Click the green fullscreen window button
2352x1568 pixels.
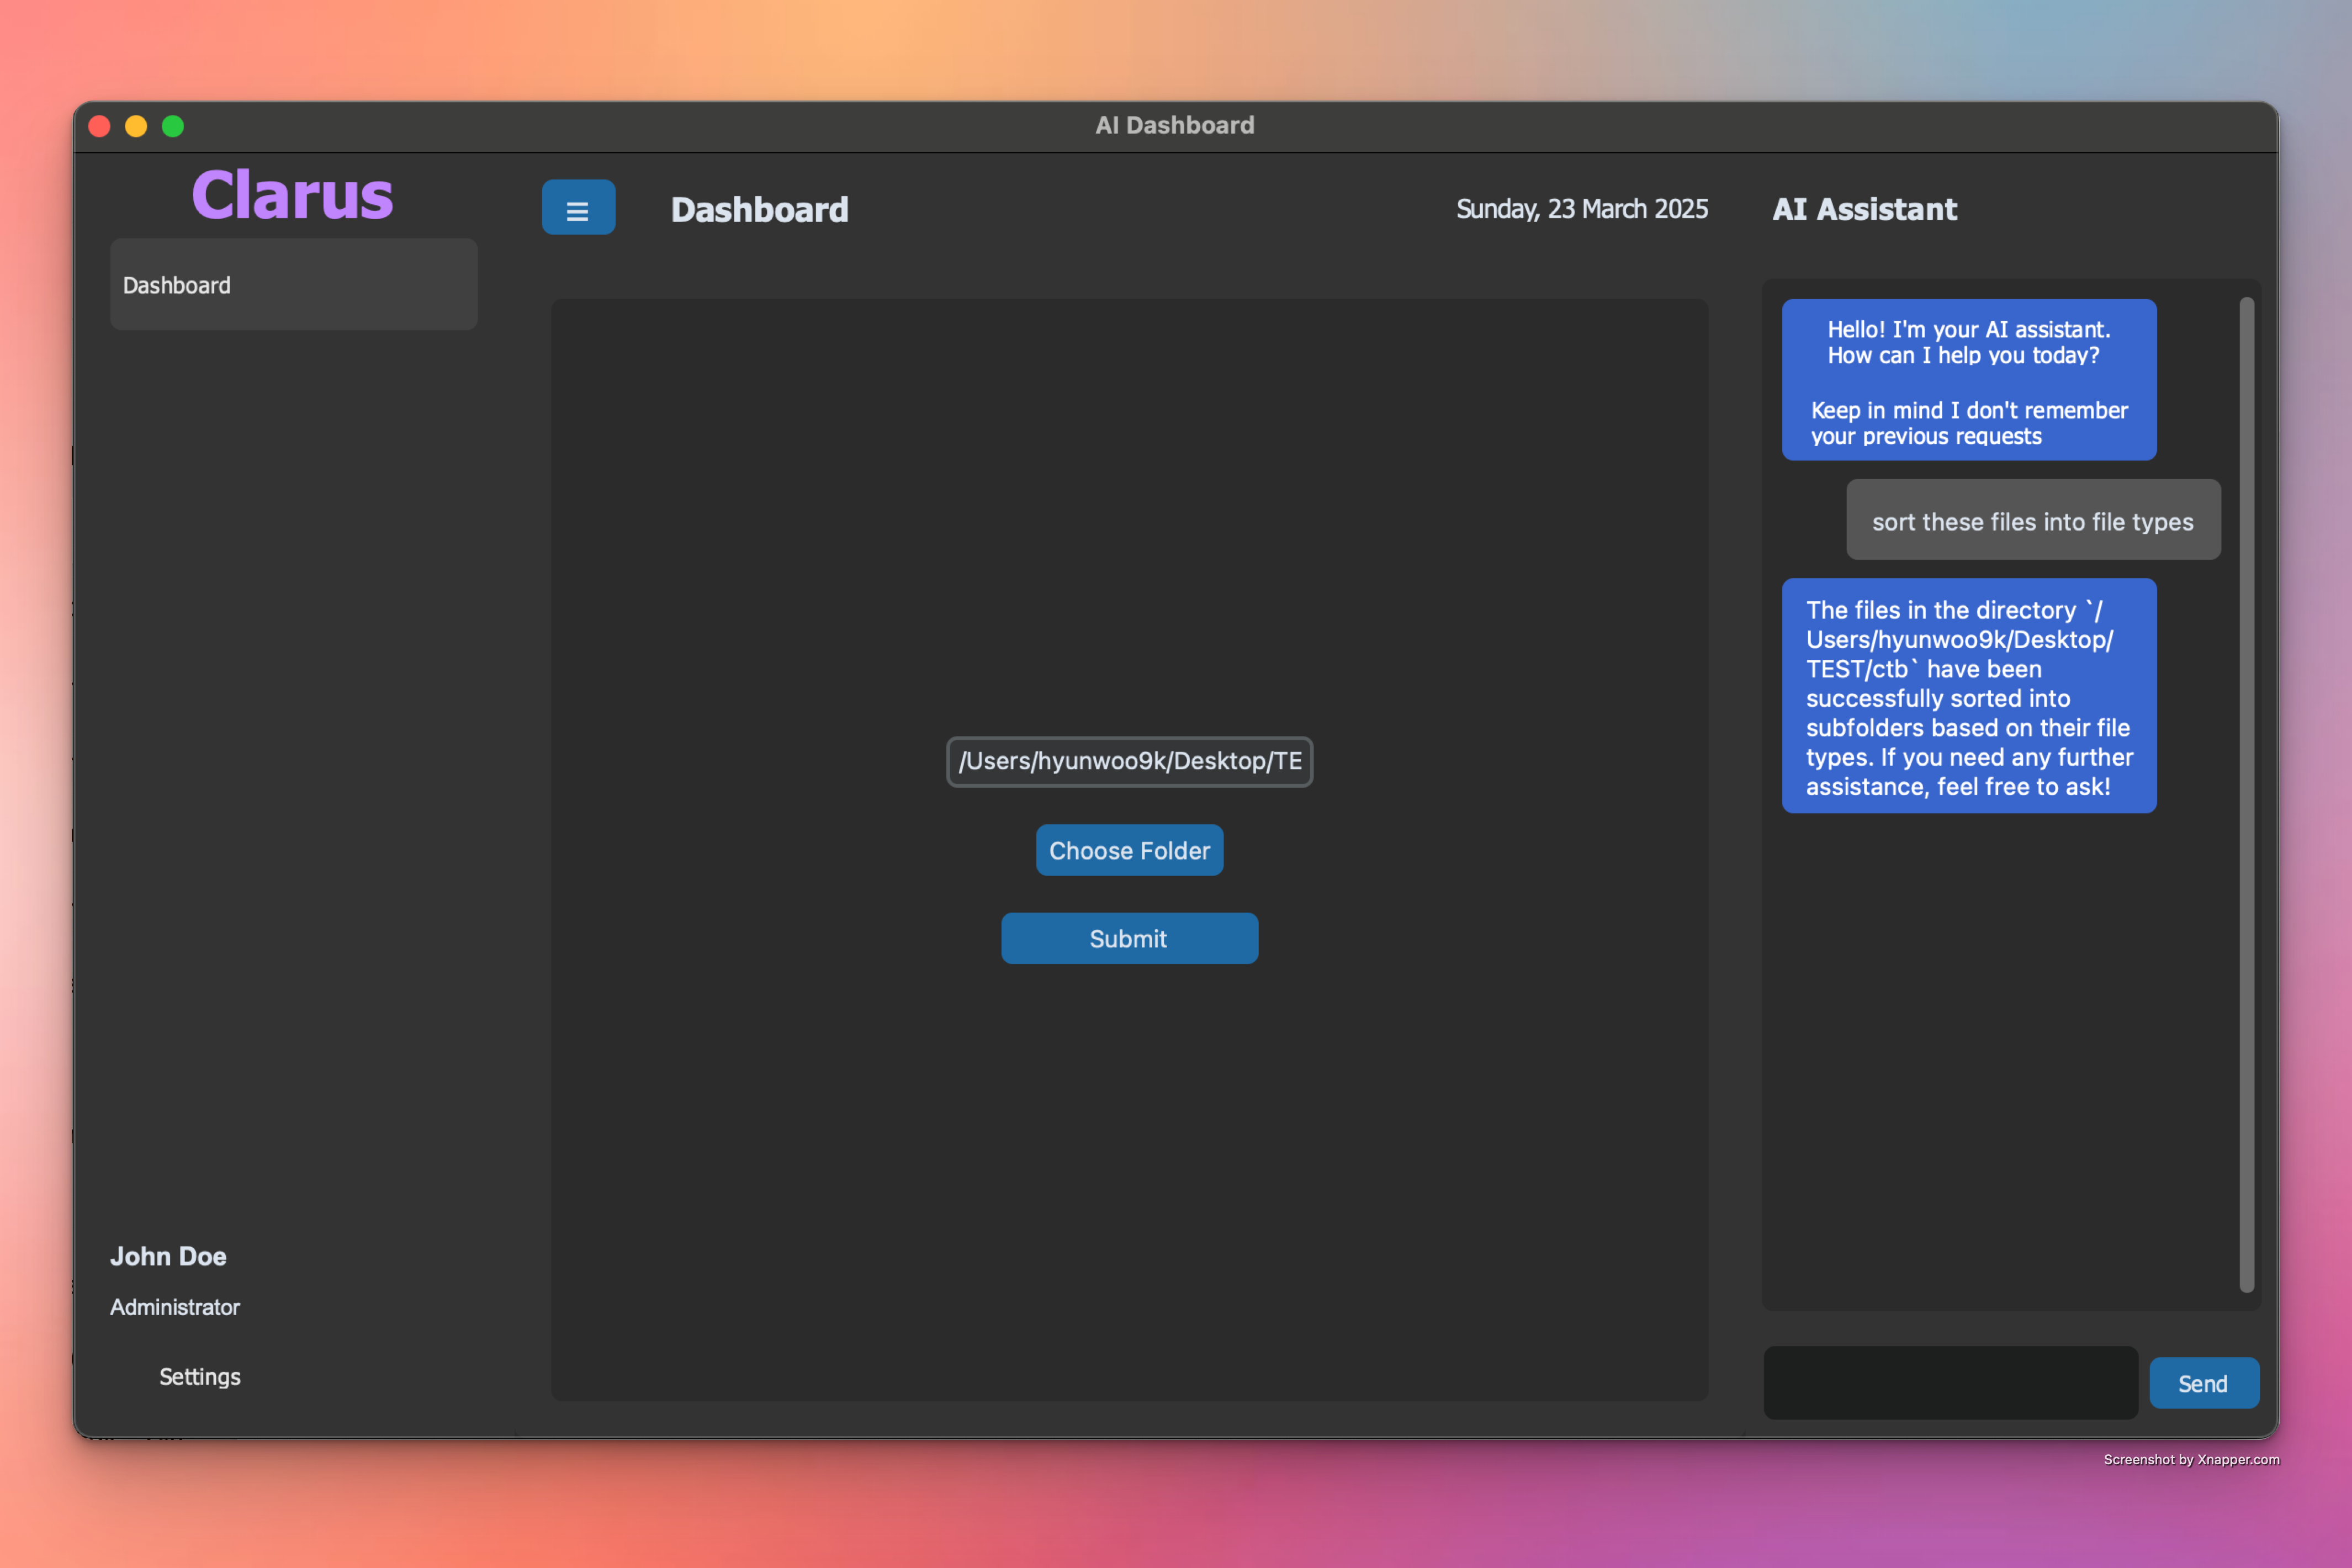pyautogui.click(x=173, y=126)
